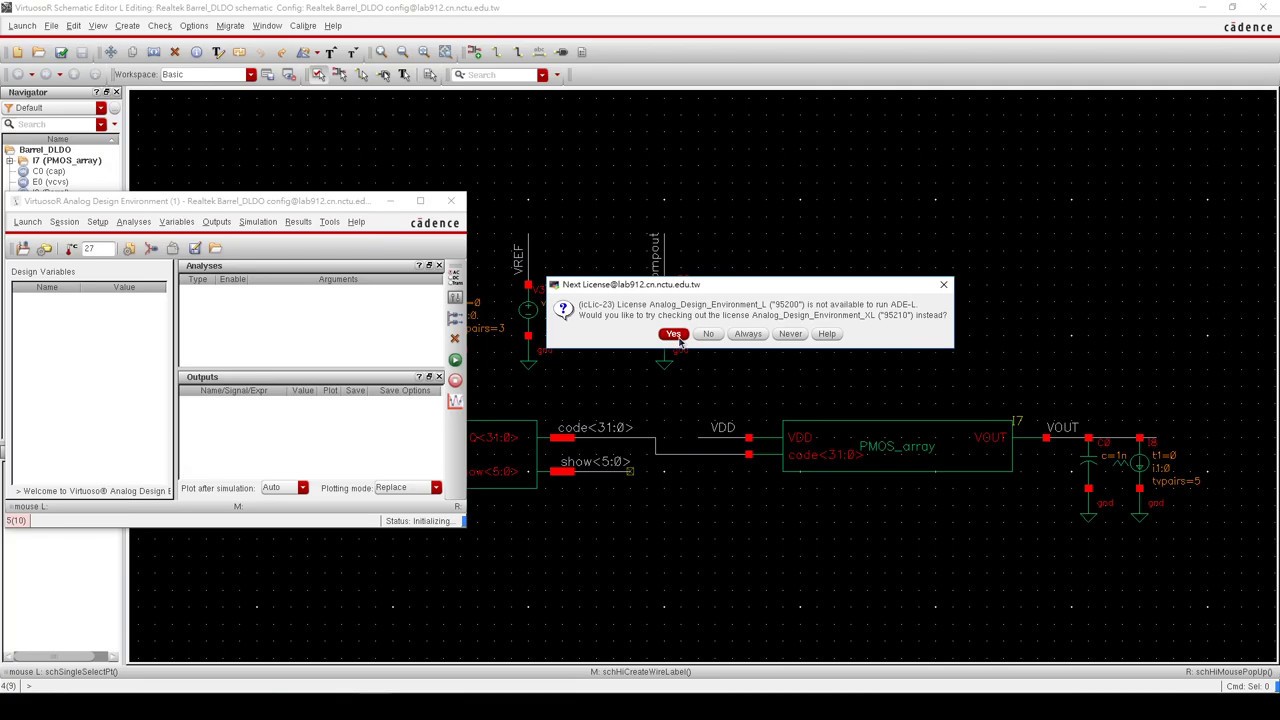This screenshot has height=720, width=1280.
Task: Open the Workspace Basic dropdown
Action: (251, 75)
